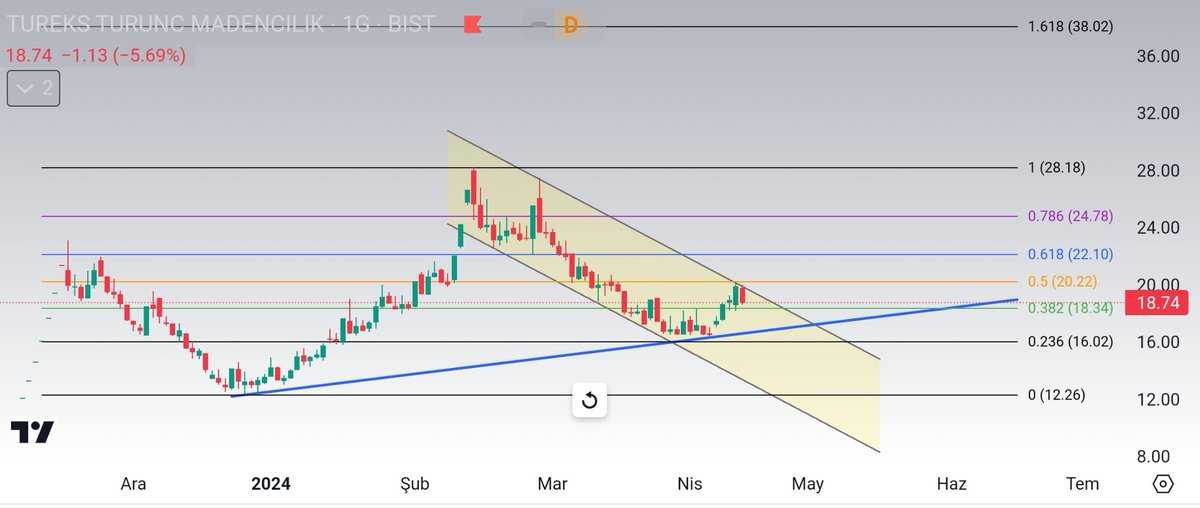This screenshot has width=1200, height=508.
Task: Click the 2024 year label on time axis
Action: pos(270,484)
